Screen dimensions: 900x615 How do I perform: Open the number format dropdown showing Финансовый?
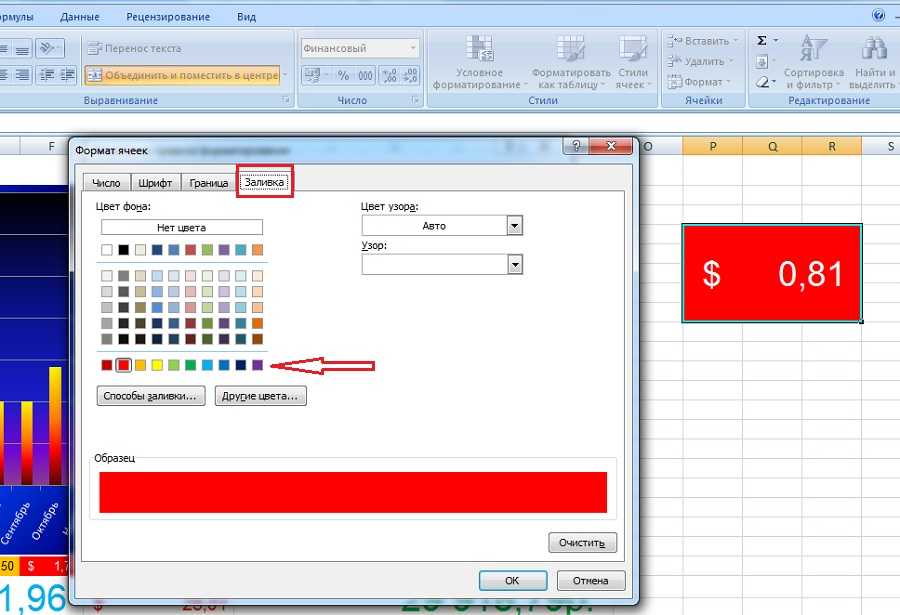pyautogui.click(x=412, y=48)
